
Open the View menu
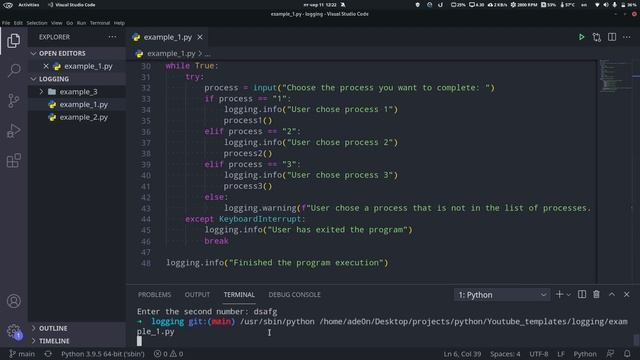click(x=57, y=23)
